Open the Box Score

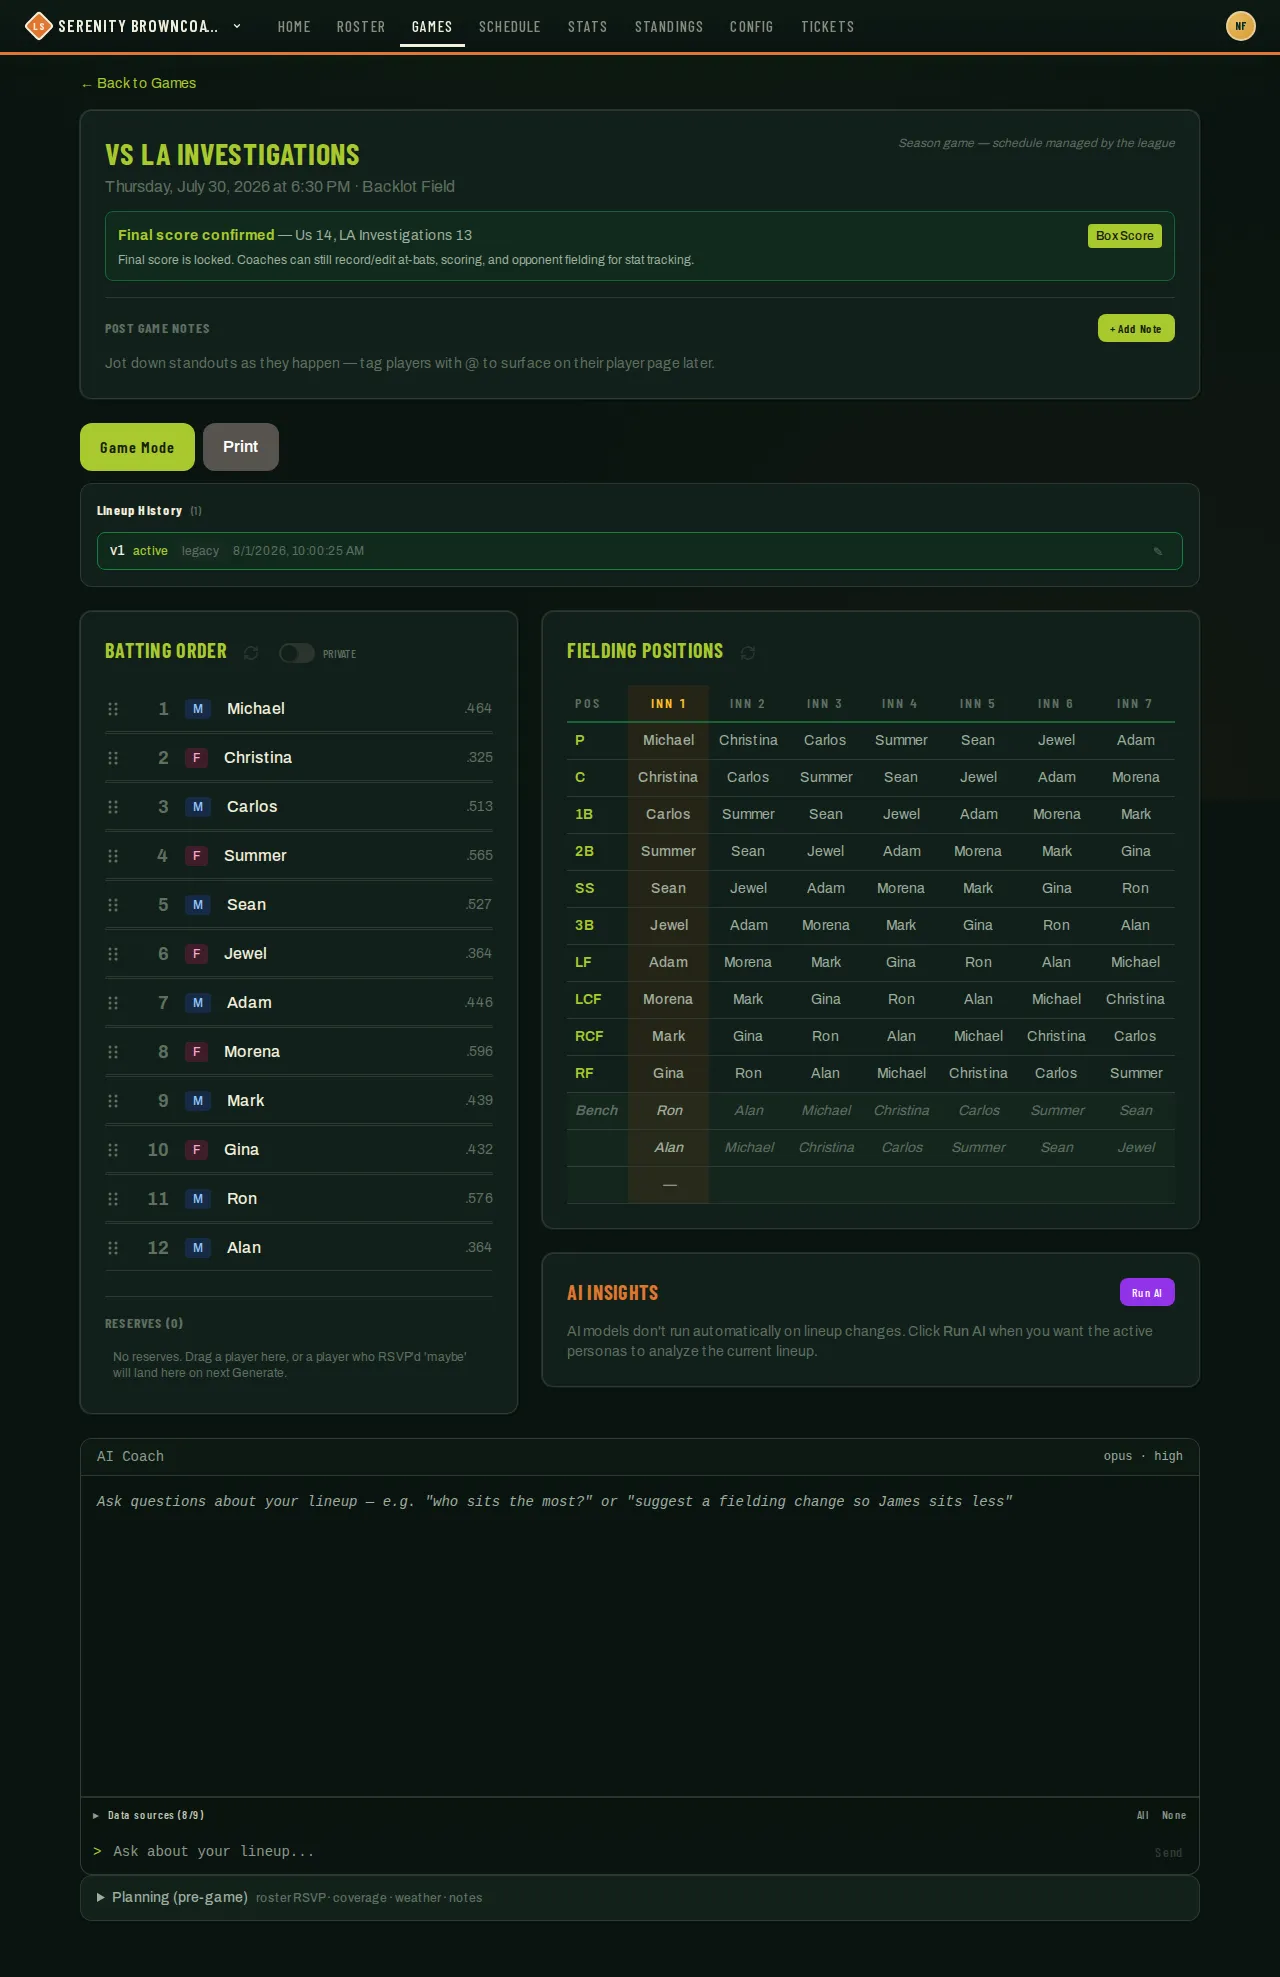click(1125, 236)
